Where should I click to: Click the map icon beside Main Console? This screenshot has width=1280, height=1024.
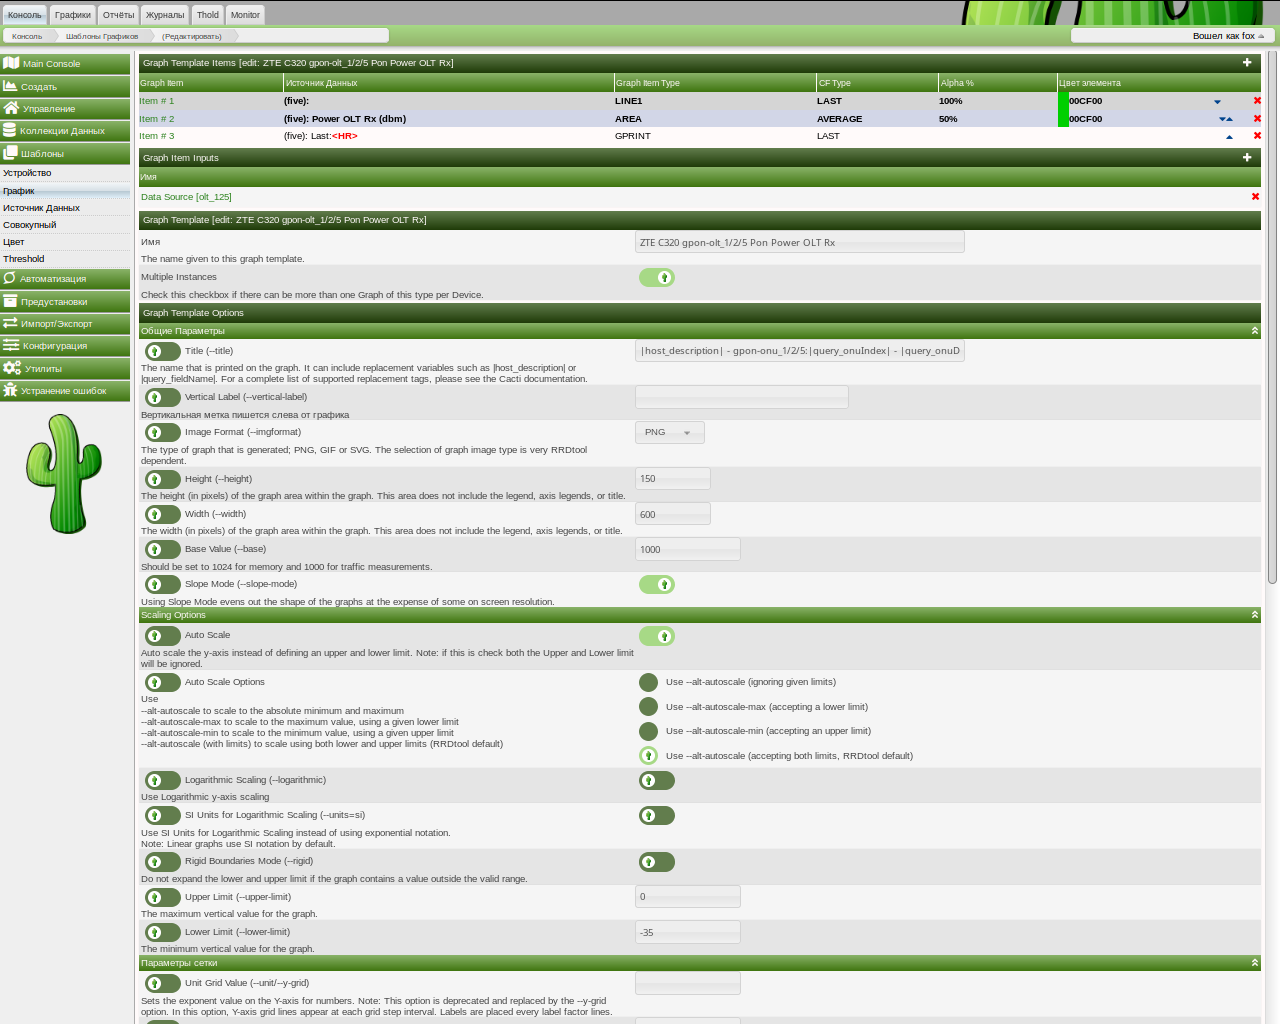click(x=11, y=63)
